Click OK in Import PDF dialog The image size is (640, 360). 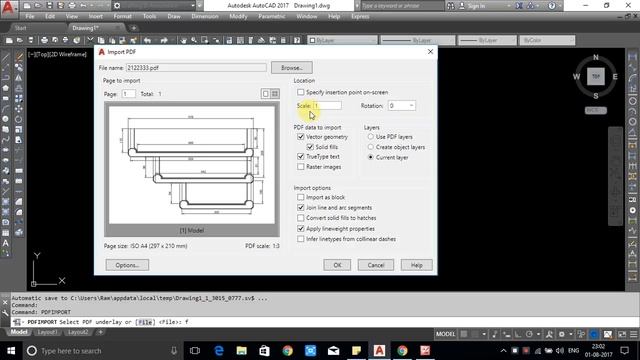point(337,265)
